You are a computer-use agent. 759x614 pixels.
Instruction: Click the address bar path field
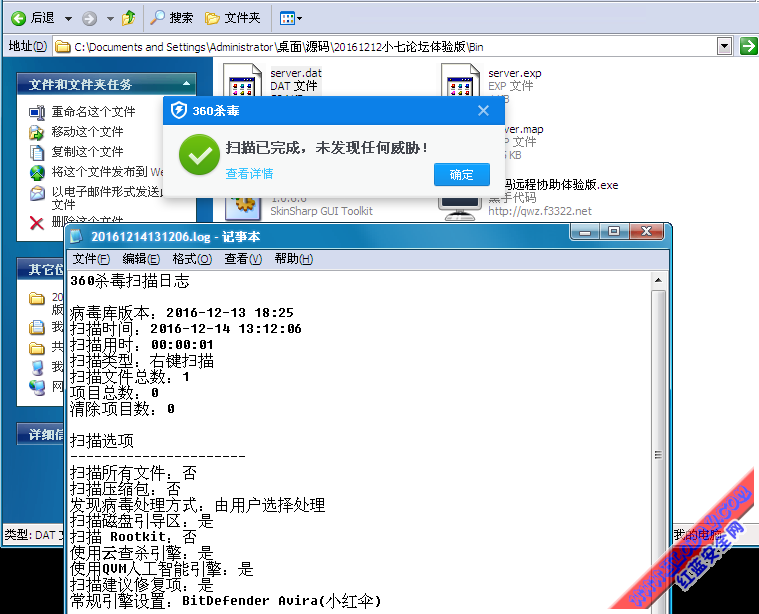coord(384,47)
